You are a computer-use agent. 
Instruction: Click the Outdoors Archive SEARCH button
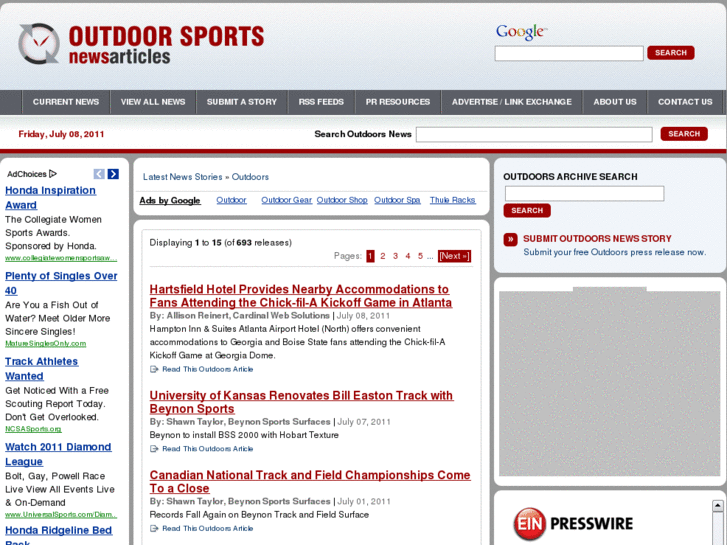[x=527, y=211]
